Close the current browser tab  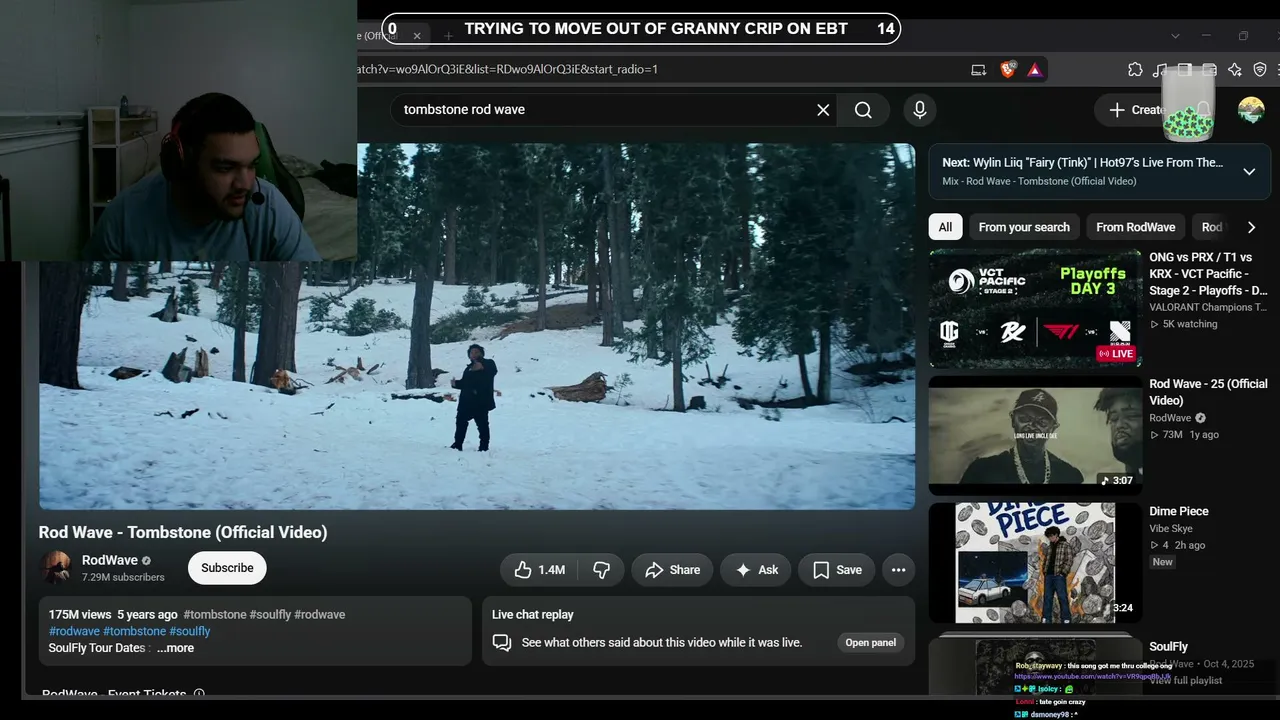[417, 36]
